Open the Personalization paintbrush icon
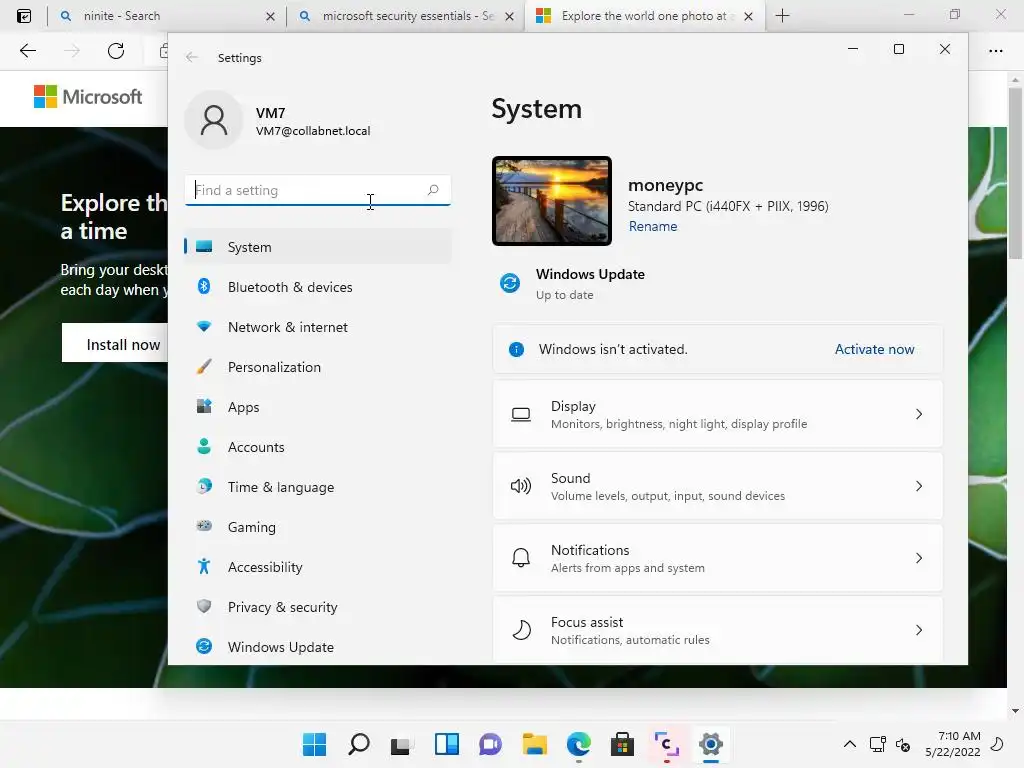Viewport: 1024px width, 768px height. tap(204, 366)
